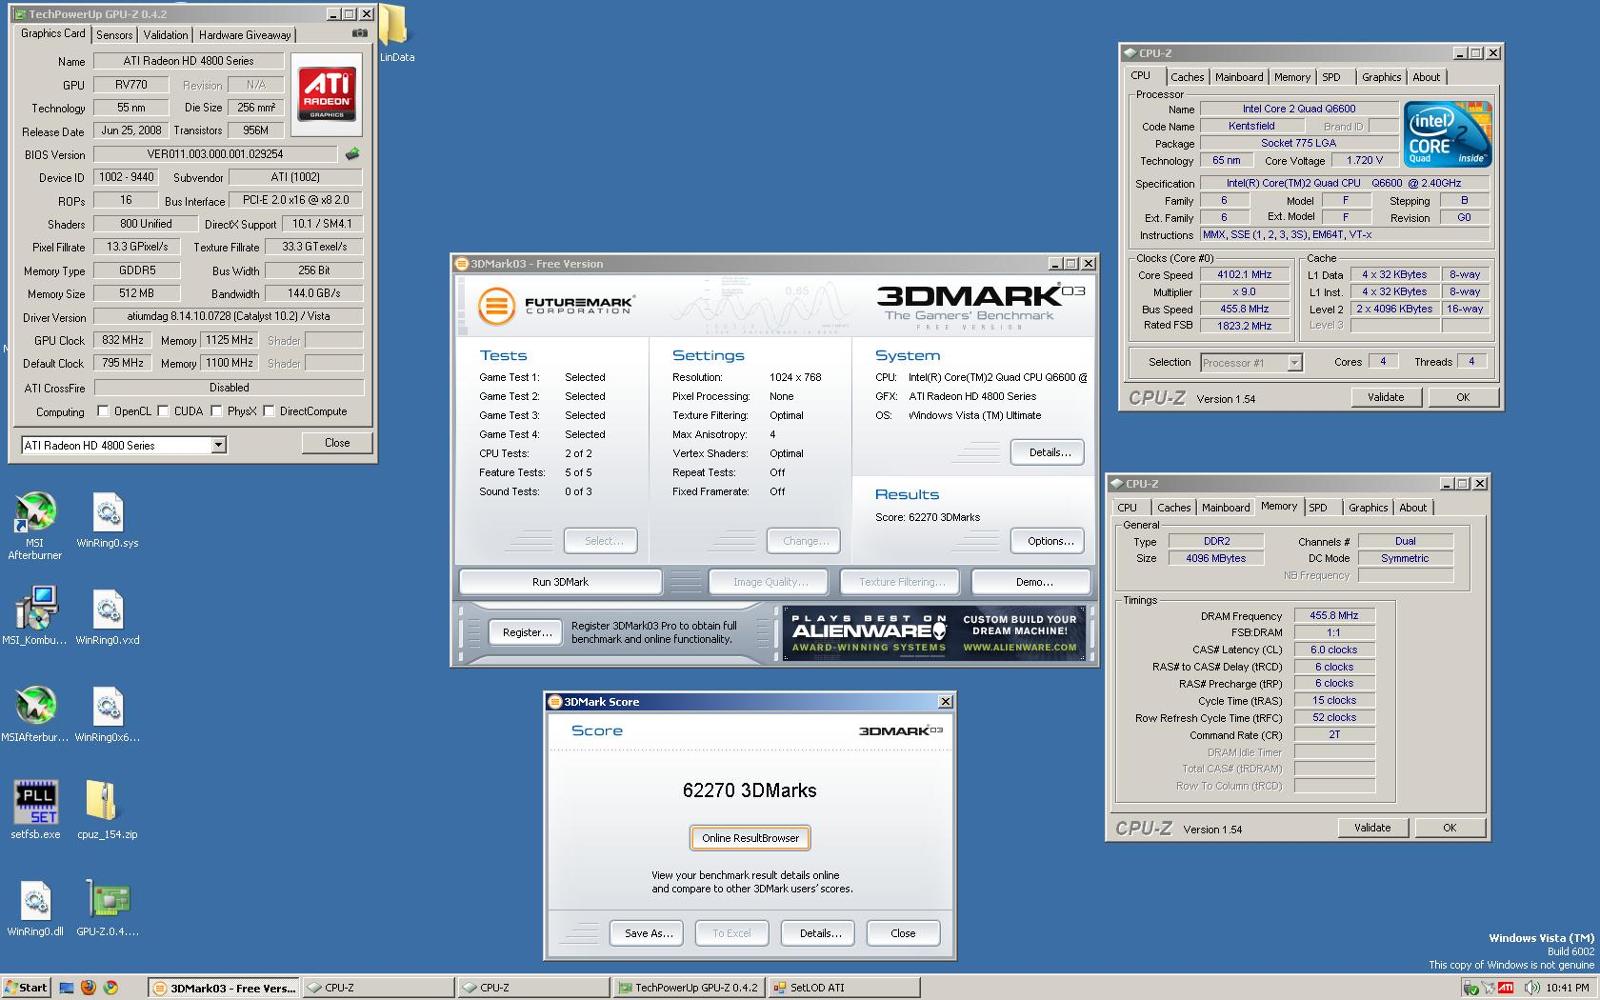Click the Close button in GPU-Z
Screen dimensions: 1600x1000
click(337, 443)
